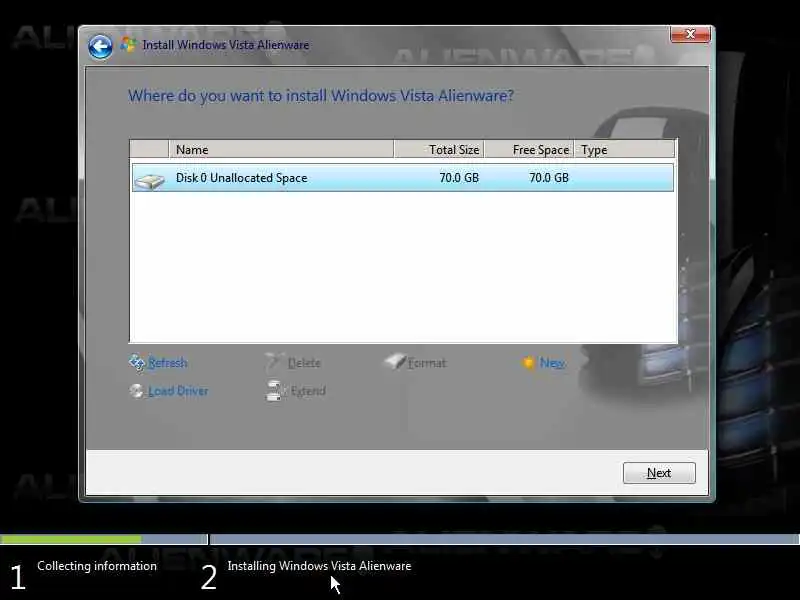Click Installing Windows Vista Alienware step label
Viewport: 800px width, 600px height.
point(319,566)
